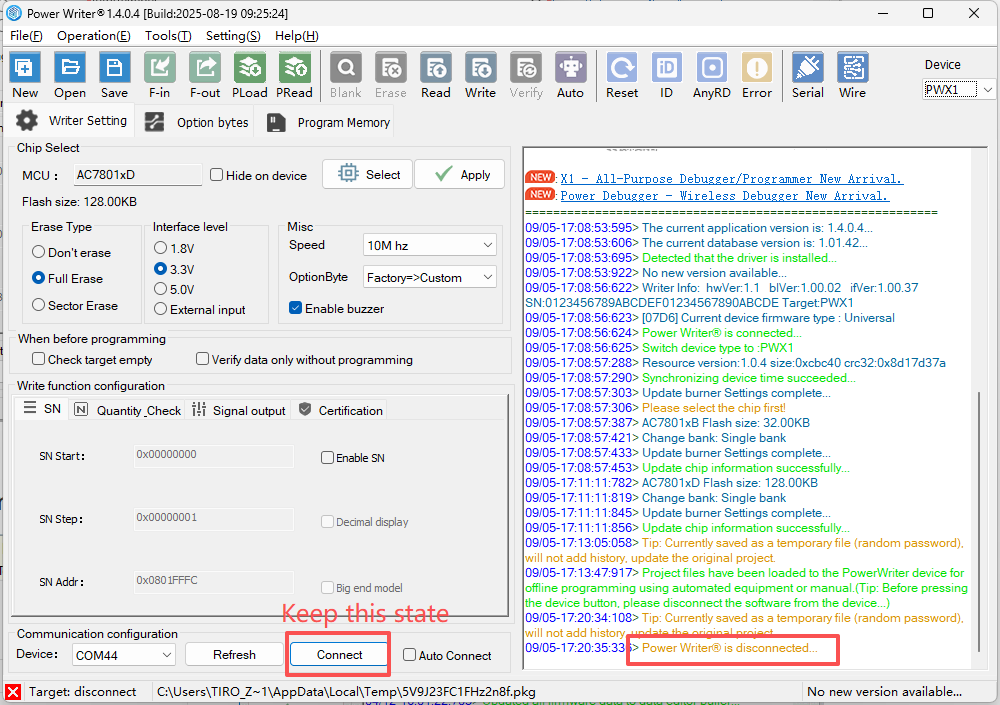Image resolution: width=1000 pixels, height=705 pixels.
Task: Switch to Option bytes tab
Action: 196,122
